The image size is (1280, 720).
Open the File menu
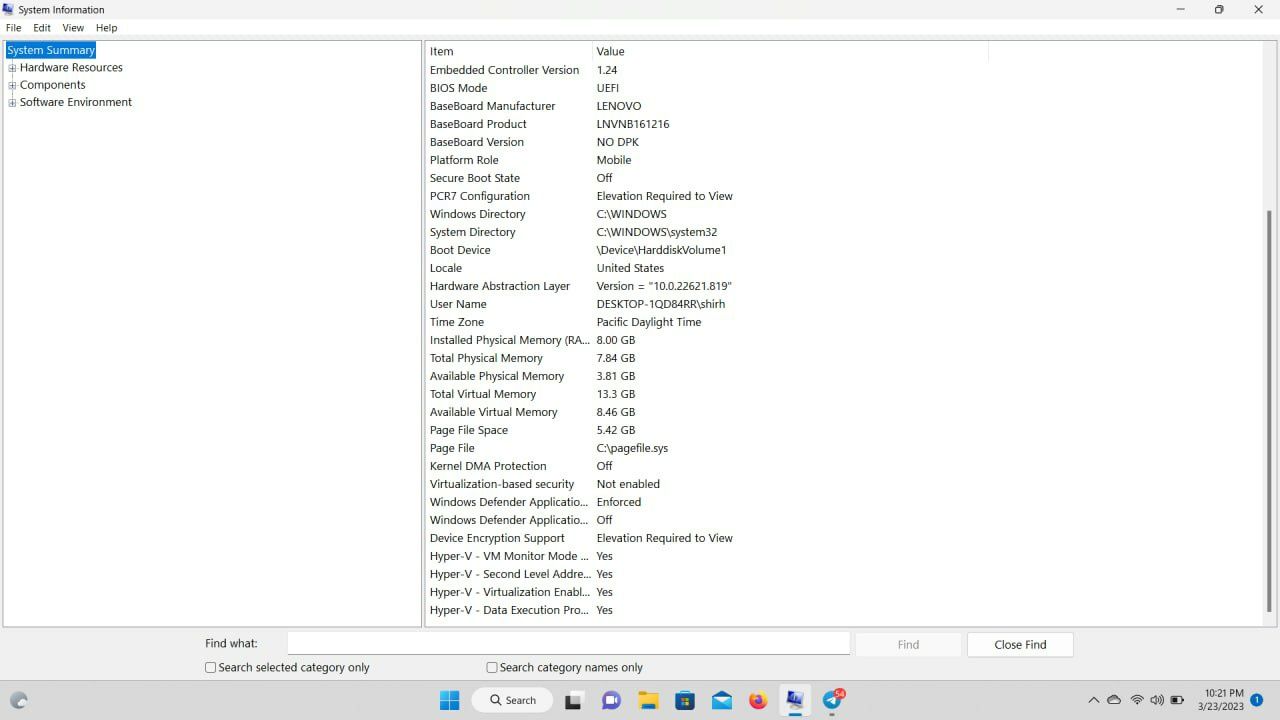(x=14, y=28)
